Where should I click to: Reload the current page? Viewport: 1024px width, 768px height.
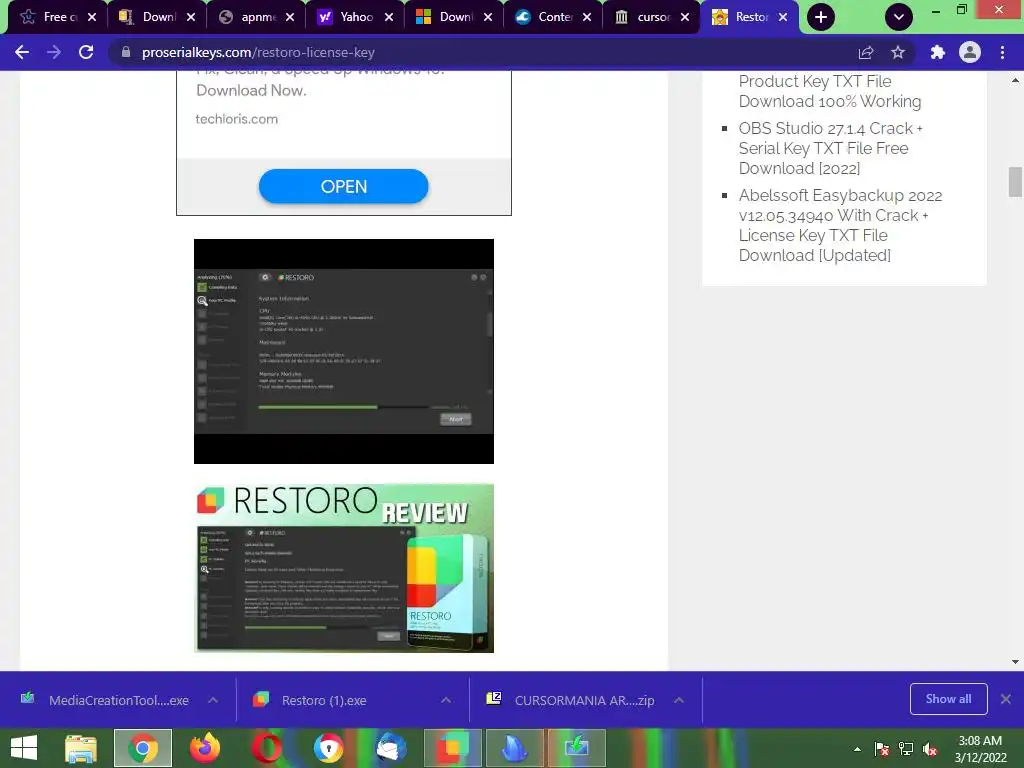[x=86, y=52]
